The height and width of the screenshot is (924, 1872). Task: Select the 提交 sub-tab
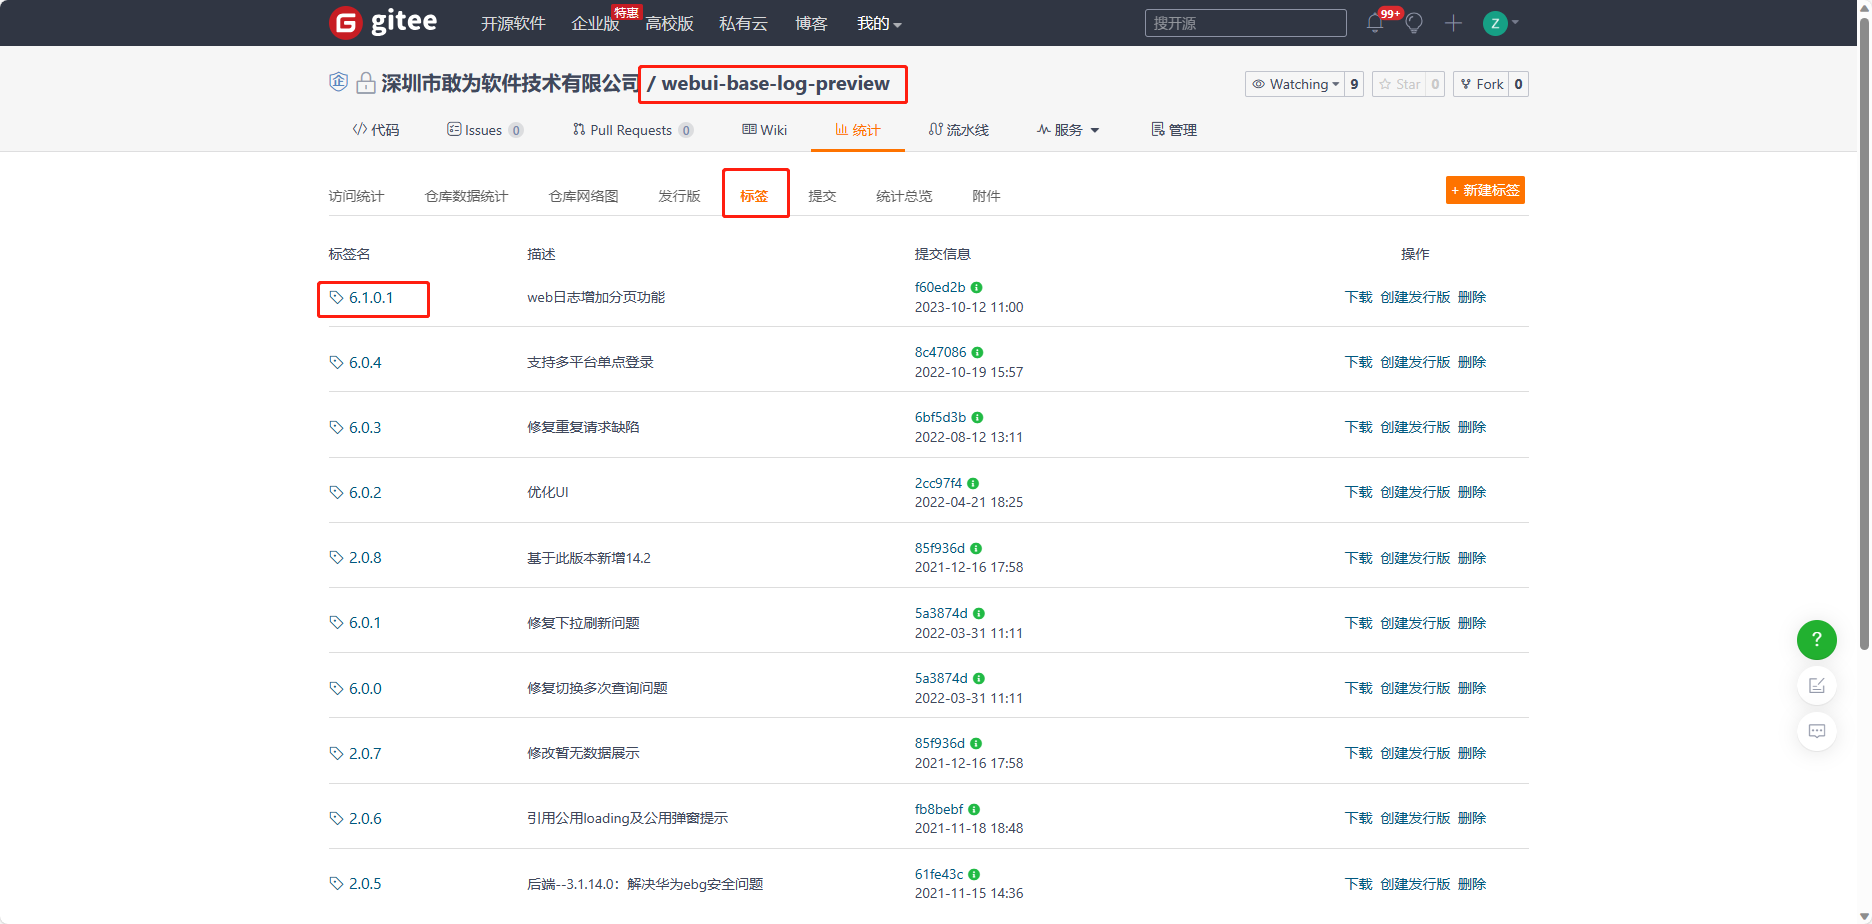point(822,196)
